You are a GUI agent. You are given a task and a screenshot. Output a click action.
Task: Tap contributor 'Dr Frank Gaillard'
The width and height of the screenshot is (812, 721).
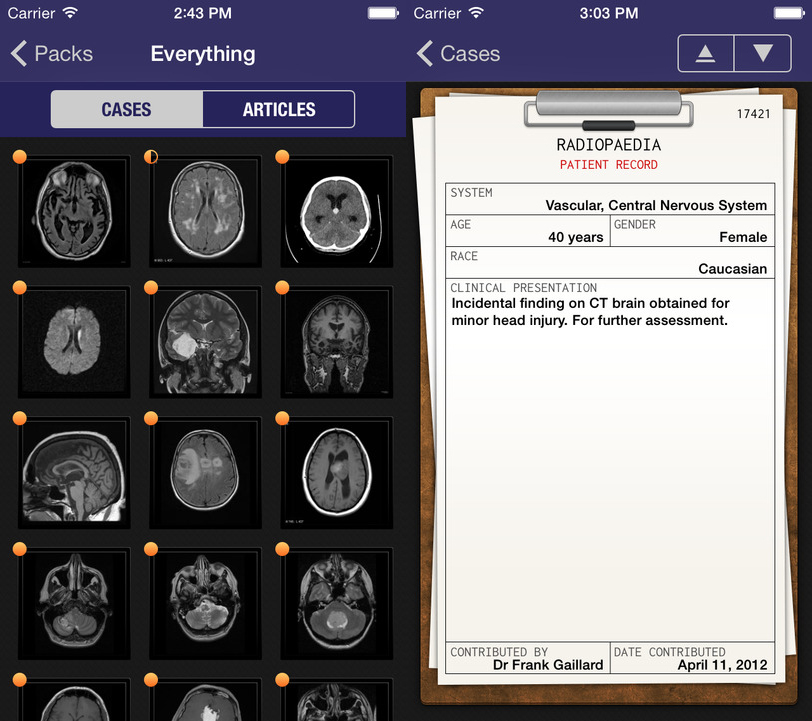click(x=548, y=665)
